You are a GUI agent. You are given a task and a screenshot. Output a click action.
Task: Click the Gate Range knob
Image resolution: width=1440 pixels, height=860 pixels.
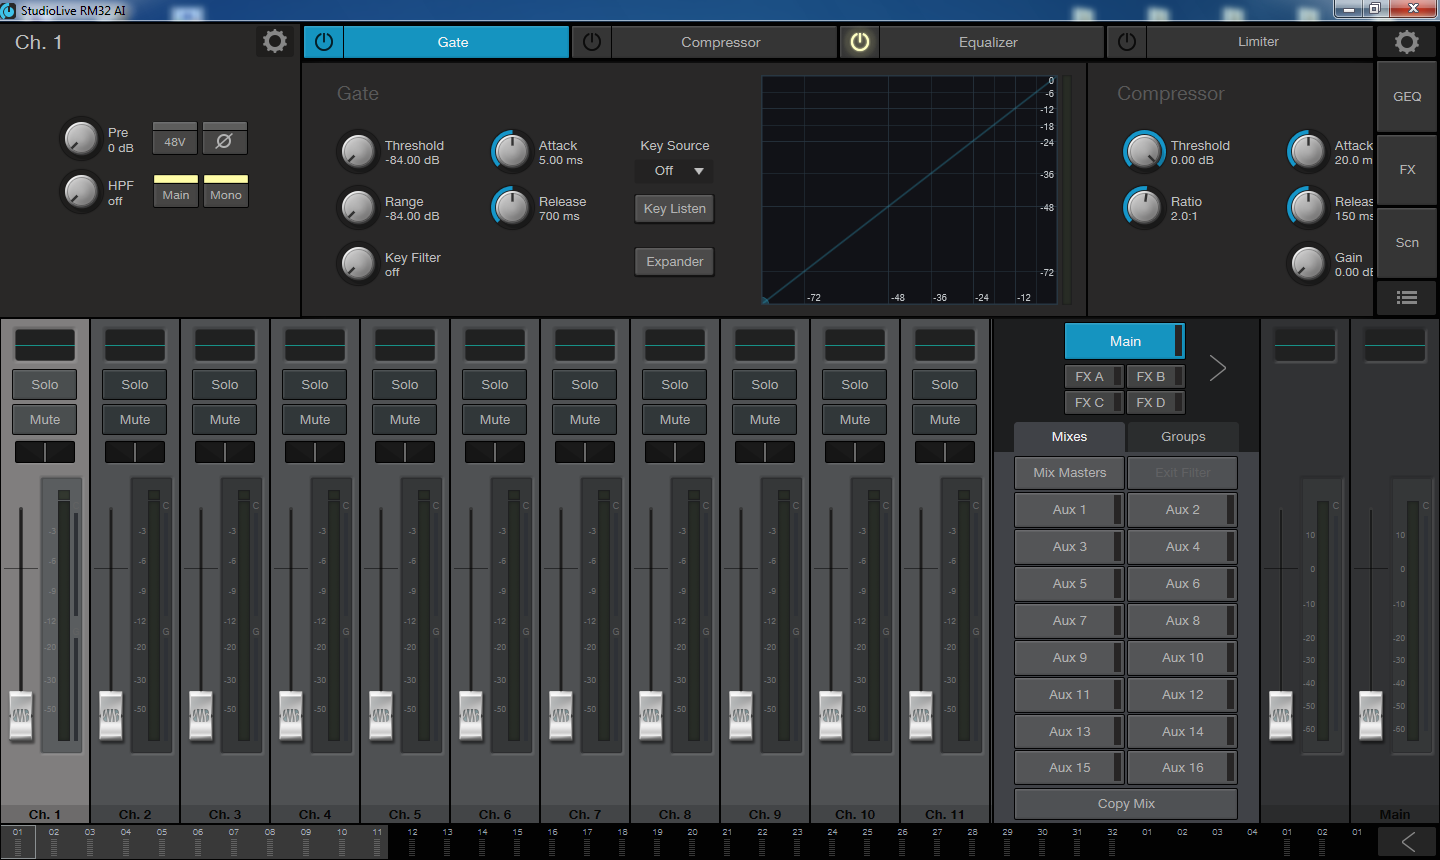point(357,208)
